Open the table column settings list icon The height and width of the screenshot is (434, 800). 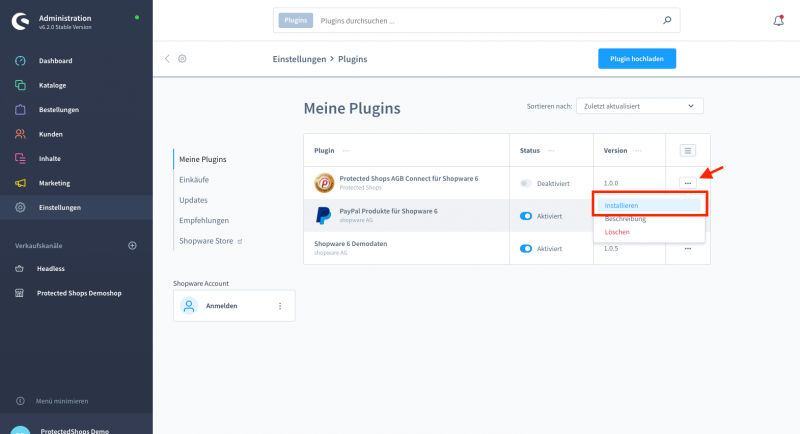tap(688, 150)
